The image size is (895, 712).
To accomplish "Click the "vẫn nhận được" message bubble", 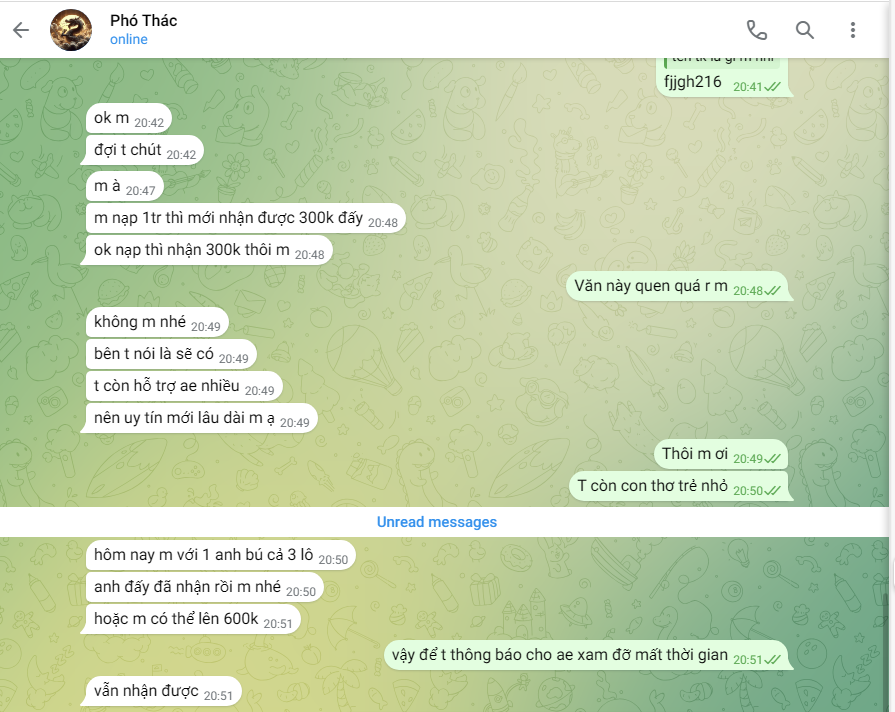I will point(164,691).
